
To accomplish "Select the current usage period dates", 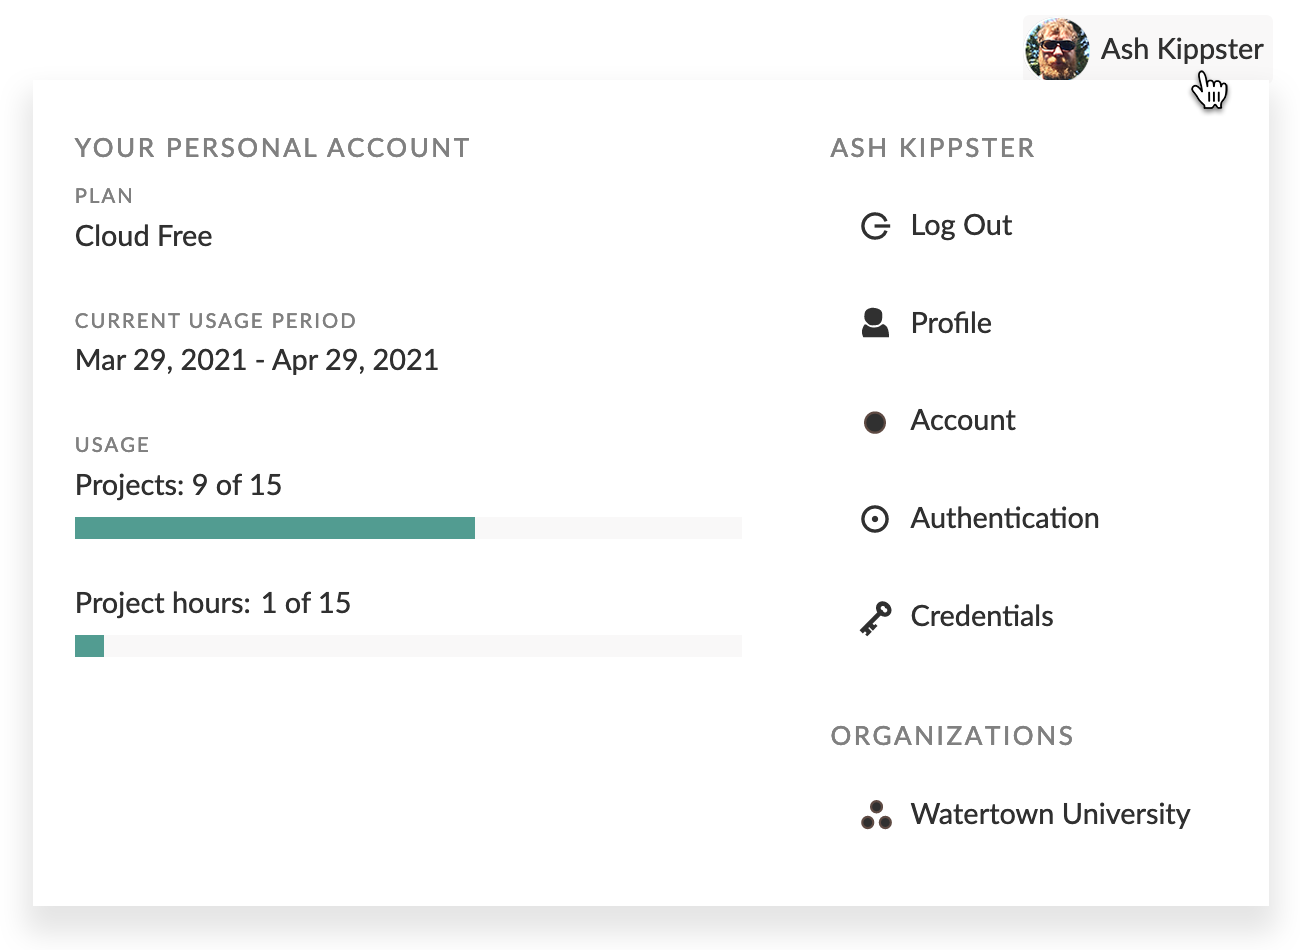I will point(256,360).
